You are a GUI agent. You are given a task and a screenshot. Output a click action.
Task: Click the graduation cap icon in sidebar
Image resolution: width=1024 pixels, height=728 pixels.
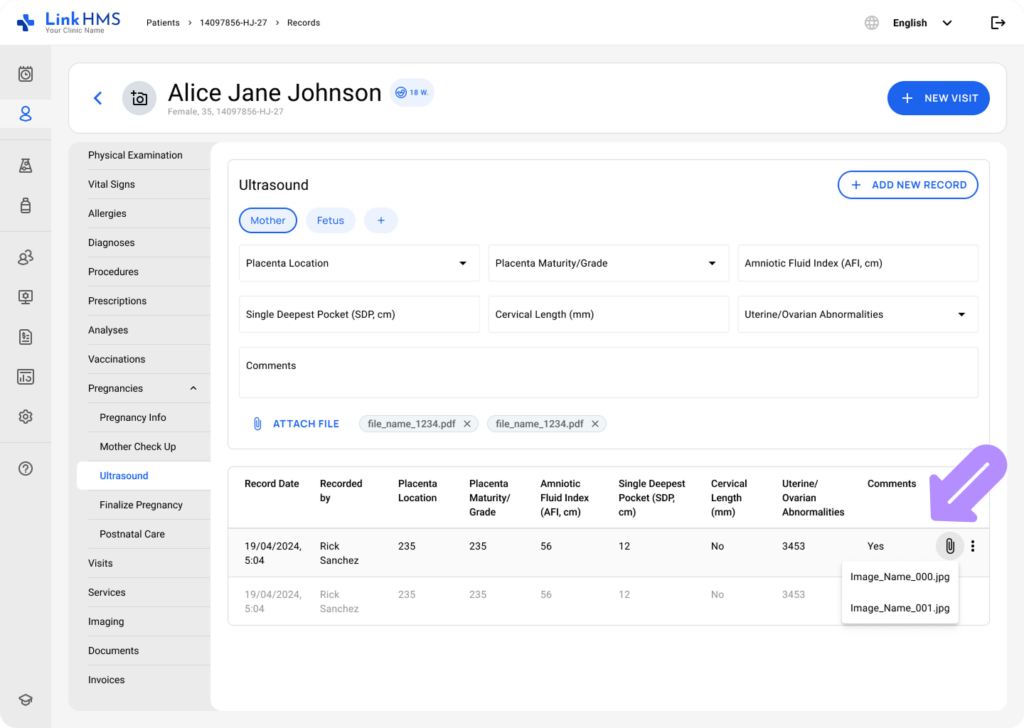25,700
